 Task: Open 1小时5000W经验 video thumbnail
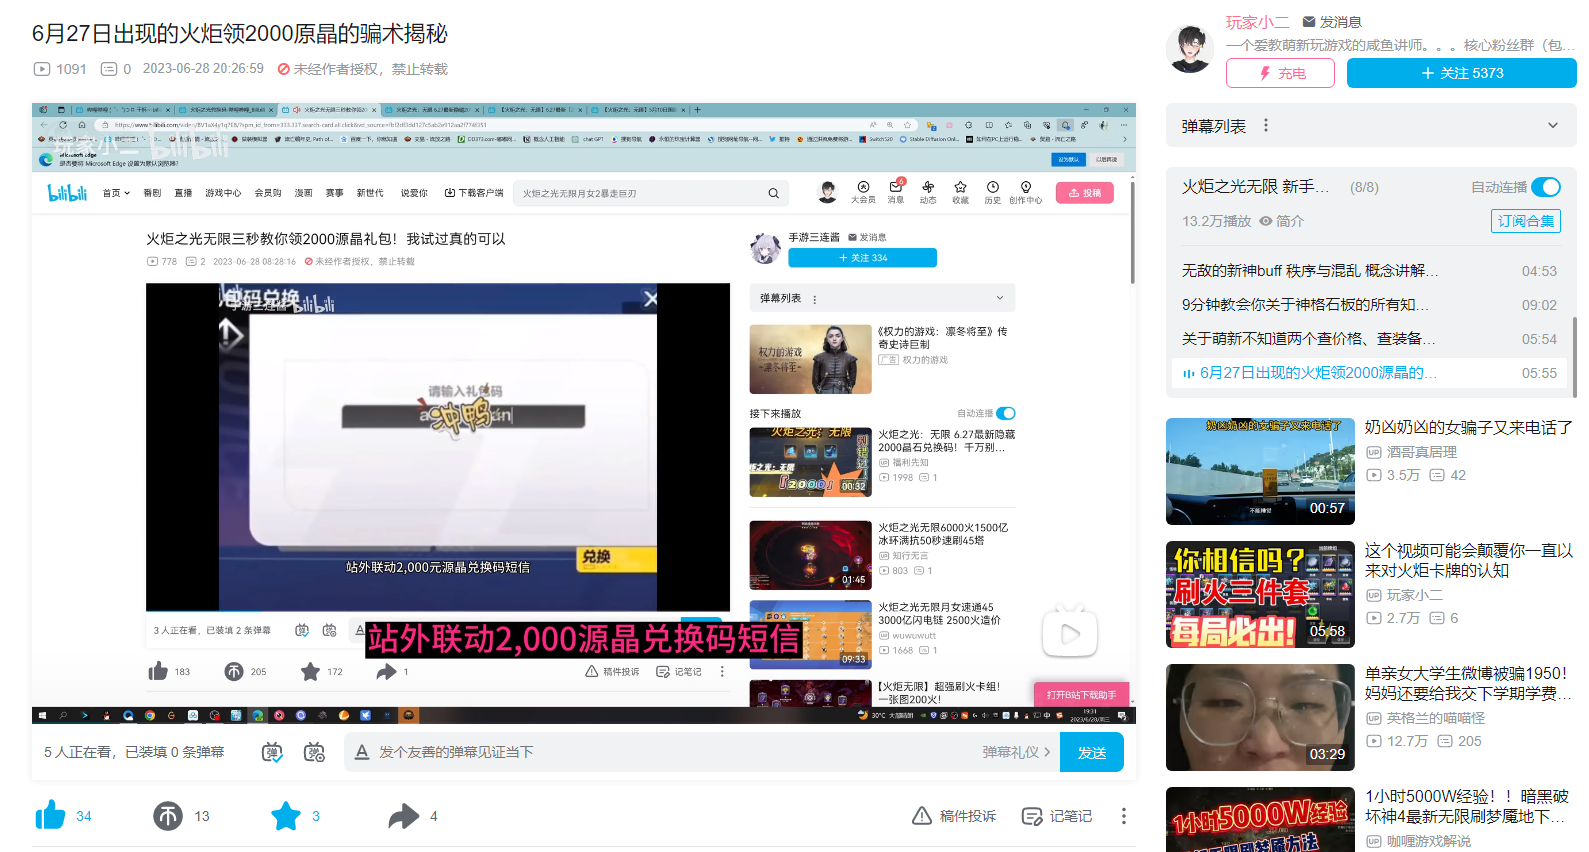point(1260,819)
